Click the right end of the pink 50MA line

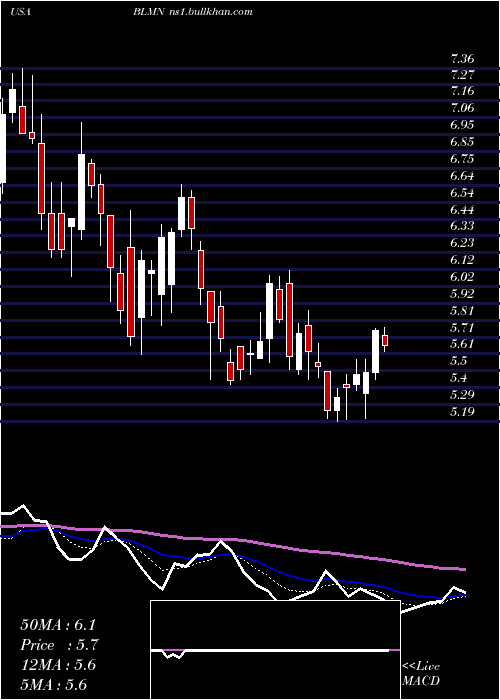[x=464, y=569]
